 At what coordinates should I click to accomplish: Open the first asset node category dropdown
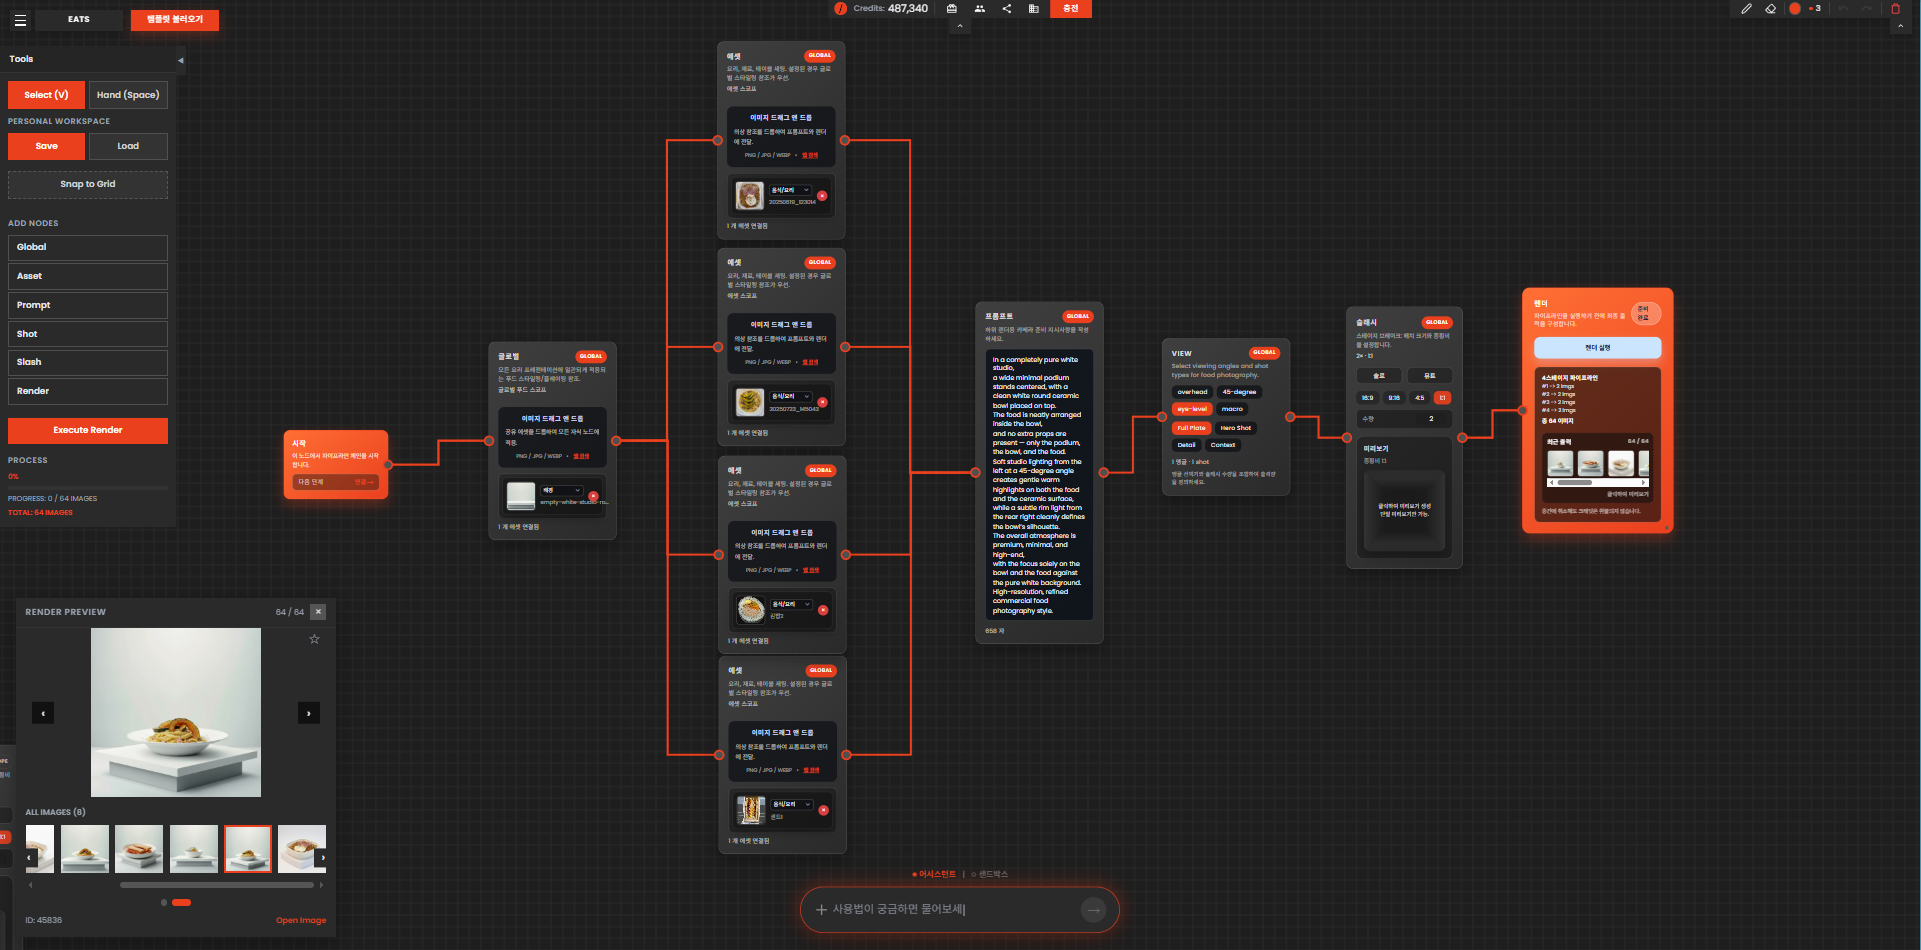click(x=790, y=190)
